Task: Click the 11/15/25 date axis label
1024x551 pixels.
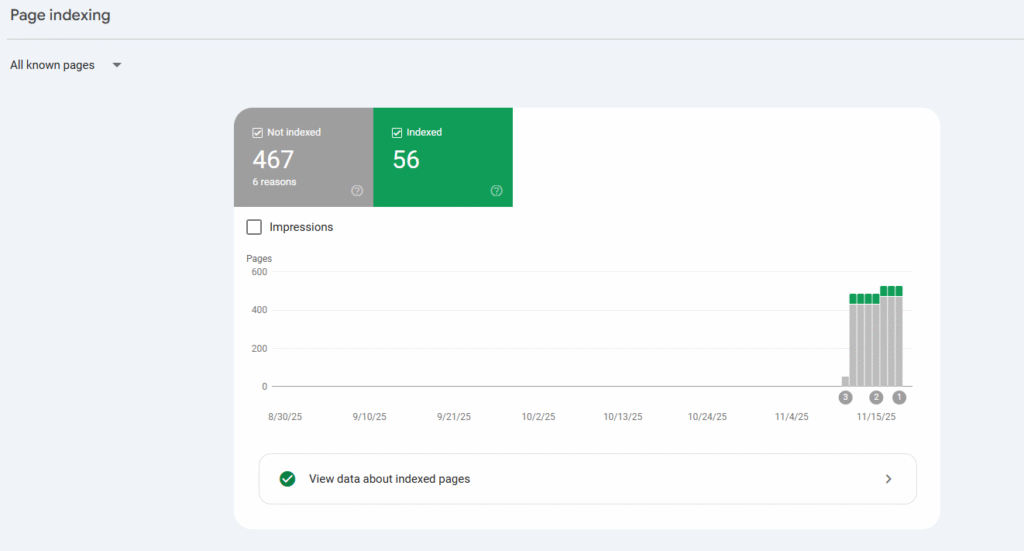Action: click(876, 417)
